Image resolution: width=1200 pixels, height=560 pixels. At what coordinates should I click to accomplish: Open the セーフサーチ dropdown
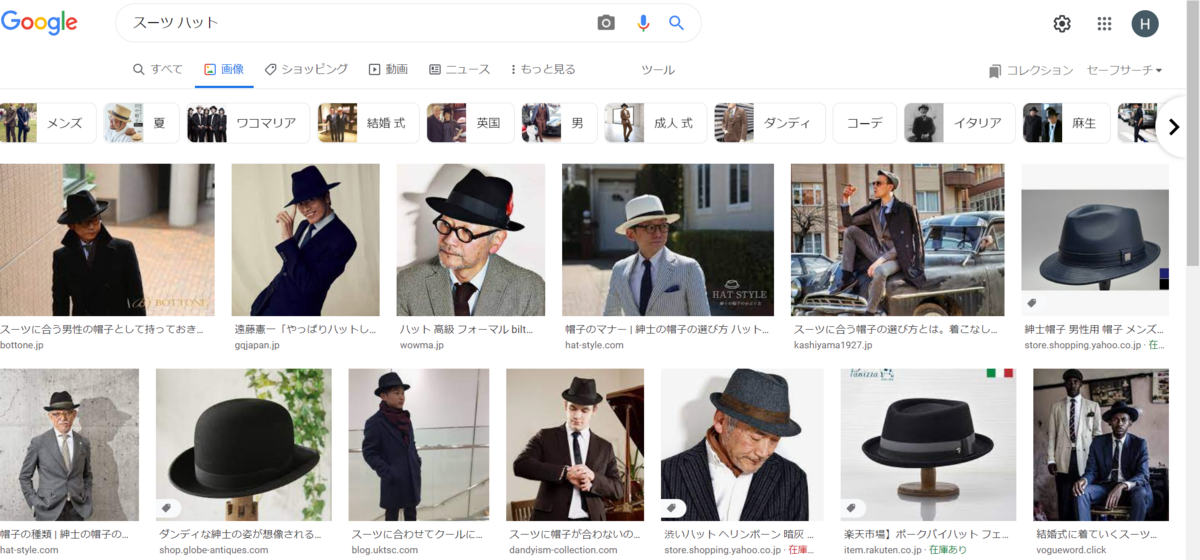click(1125, 70)
